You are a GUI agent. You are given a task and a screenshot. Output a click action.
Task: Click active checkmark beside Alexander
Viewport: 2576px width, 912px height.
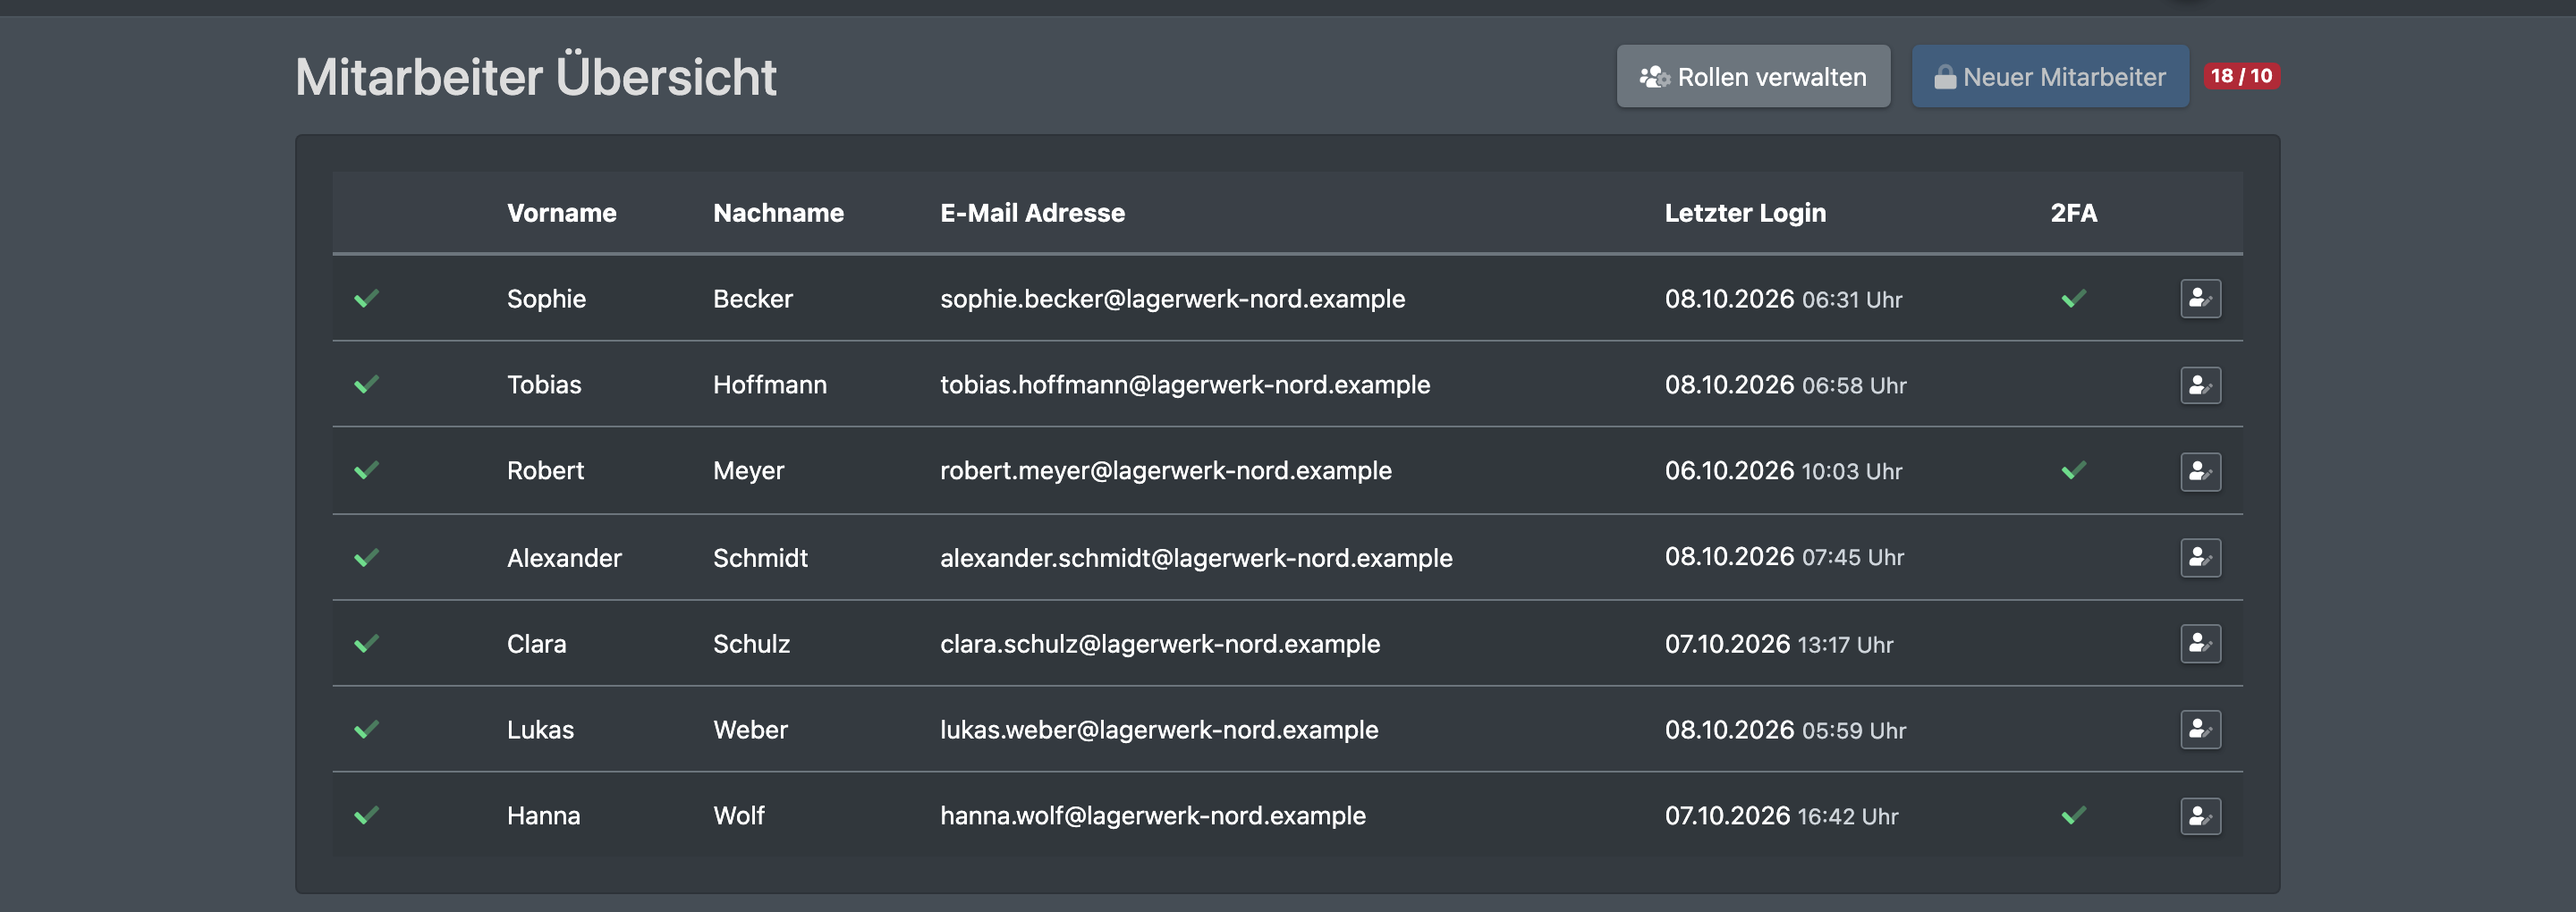click(x=366, y=557)
